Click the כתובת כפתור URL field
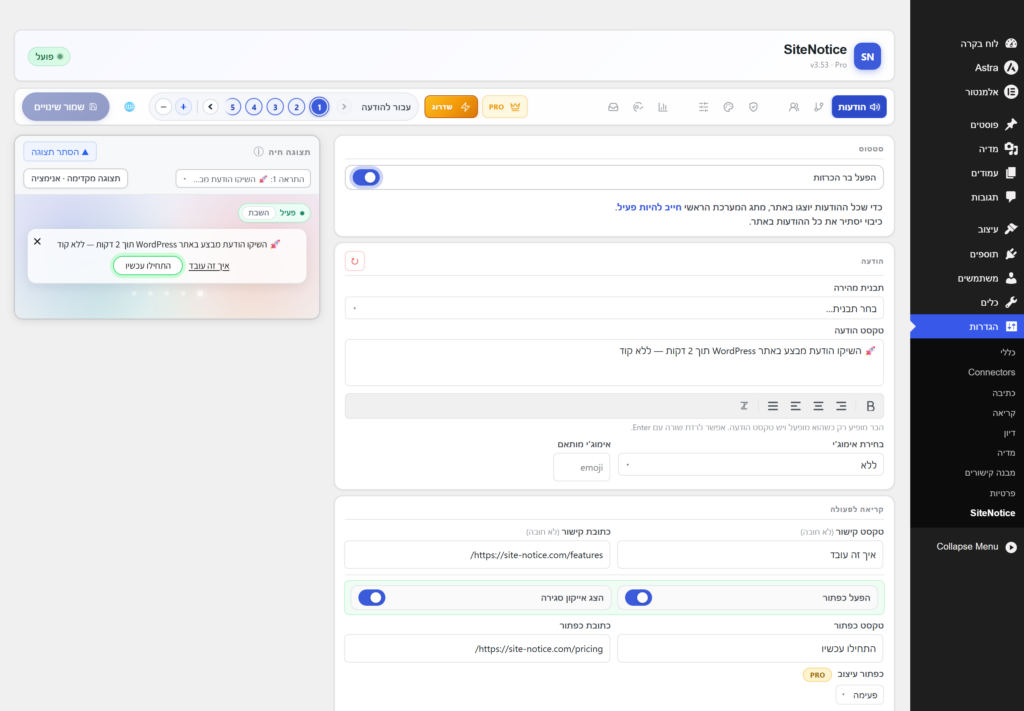This screenshot has width=1024, height=711. pos(477,649)
